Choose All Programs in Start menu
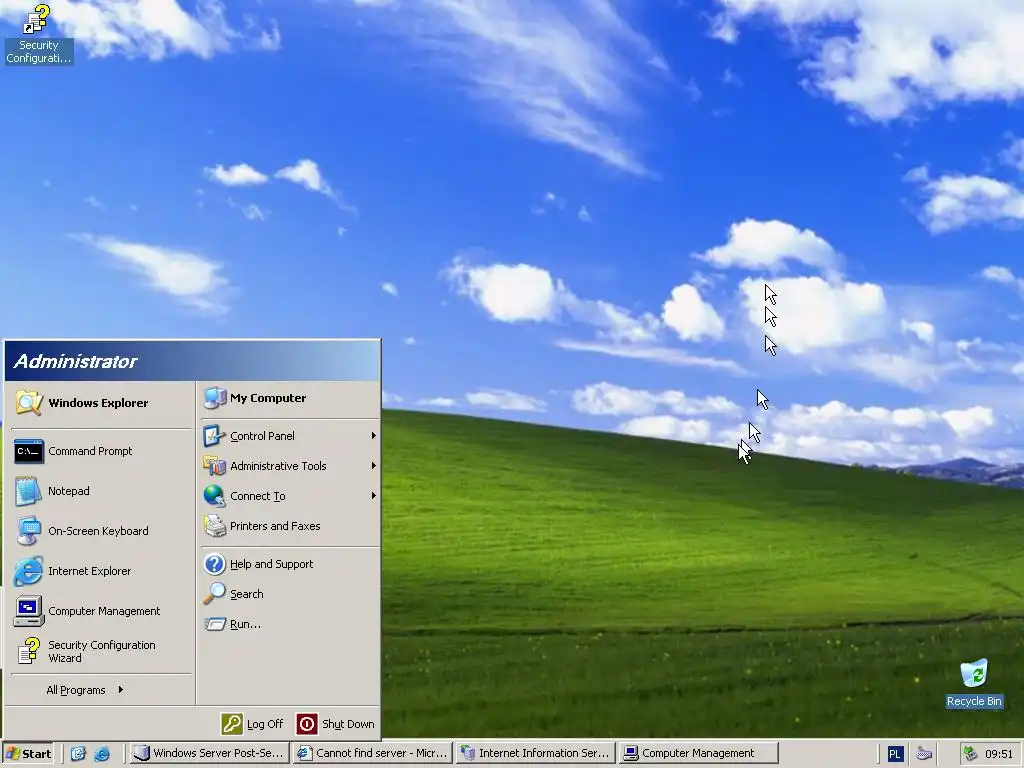This screenshot has width=1024, height=768. [x=85, y=690]
